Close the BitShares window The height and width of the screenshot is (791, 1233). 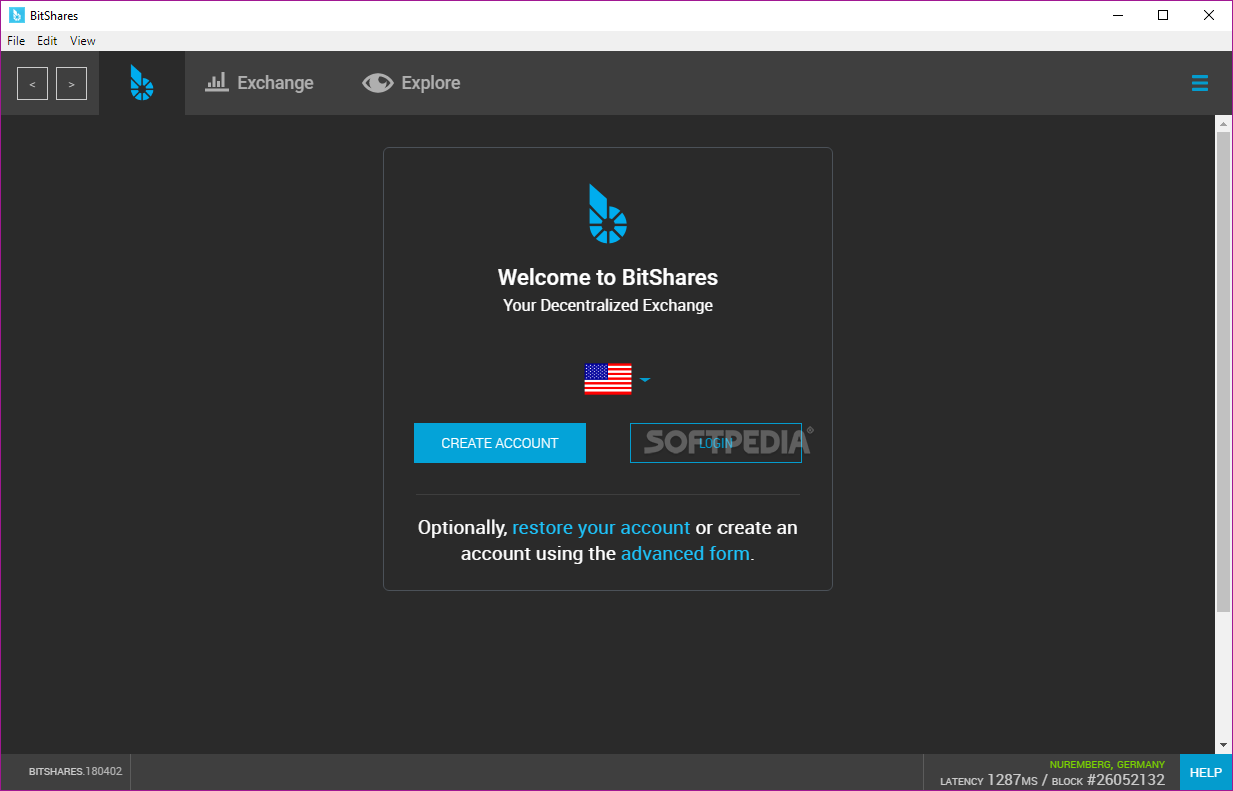1209,15
